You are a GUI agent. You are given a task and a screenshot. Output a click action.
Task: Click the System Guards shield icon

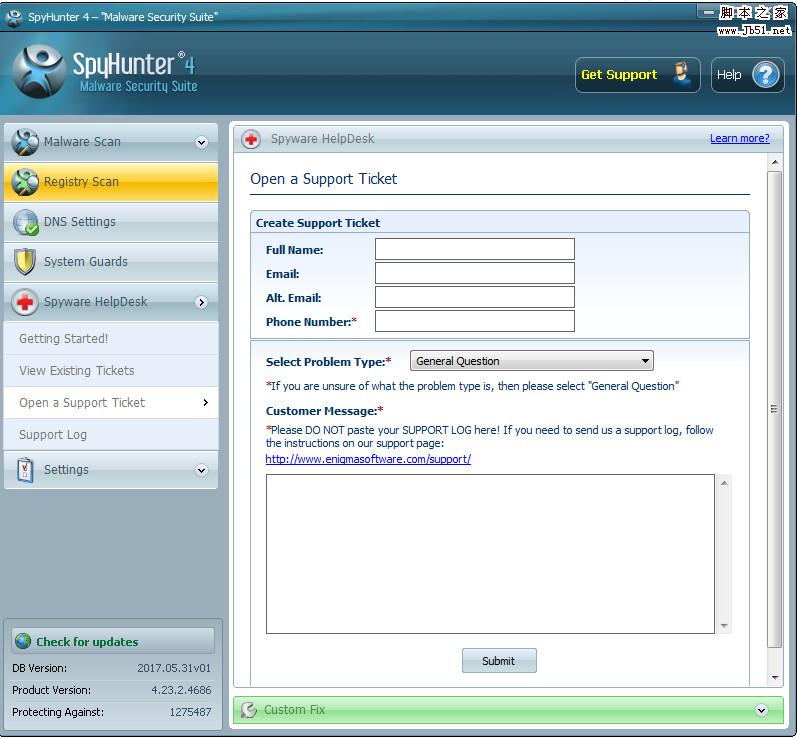coord(24,262)
